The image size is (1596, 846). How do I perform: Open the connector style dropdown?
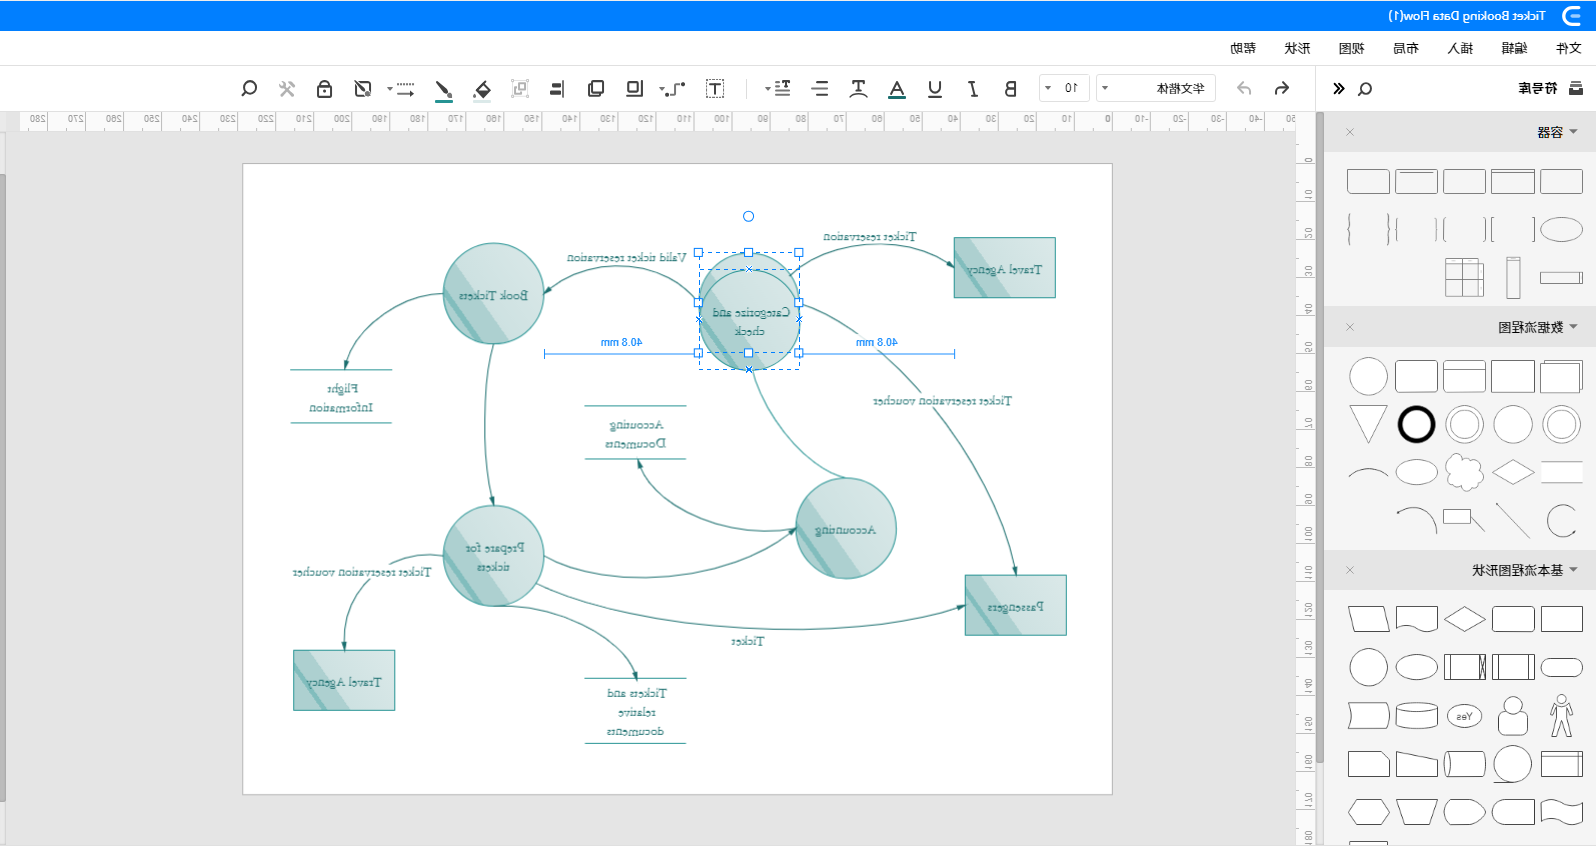[x=672, y=89]
